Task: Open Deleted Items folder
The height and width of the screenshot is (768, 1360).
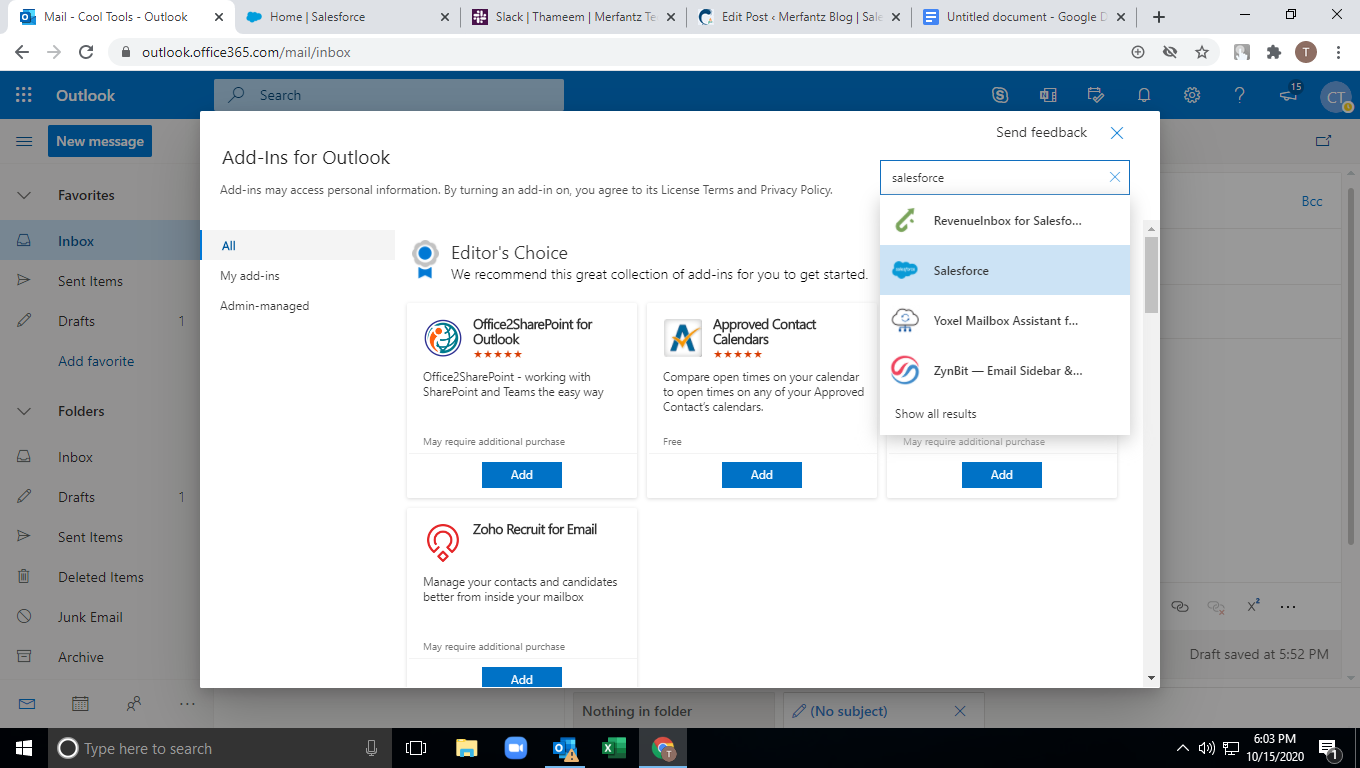Action: (x=100, y=577)
